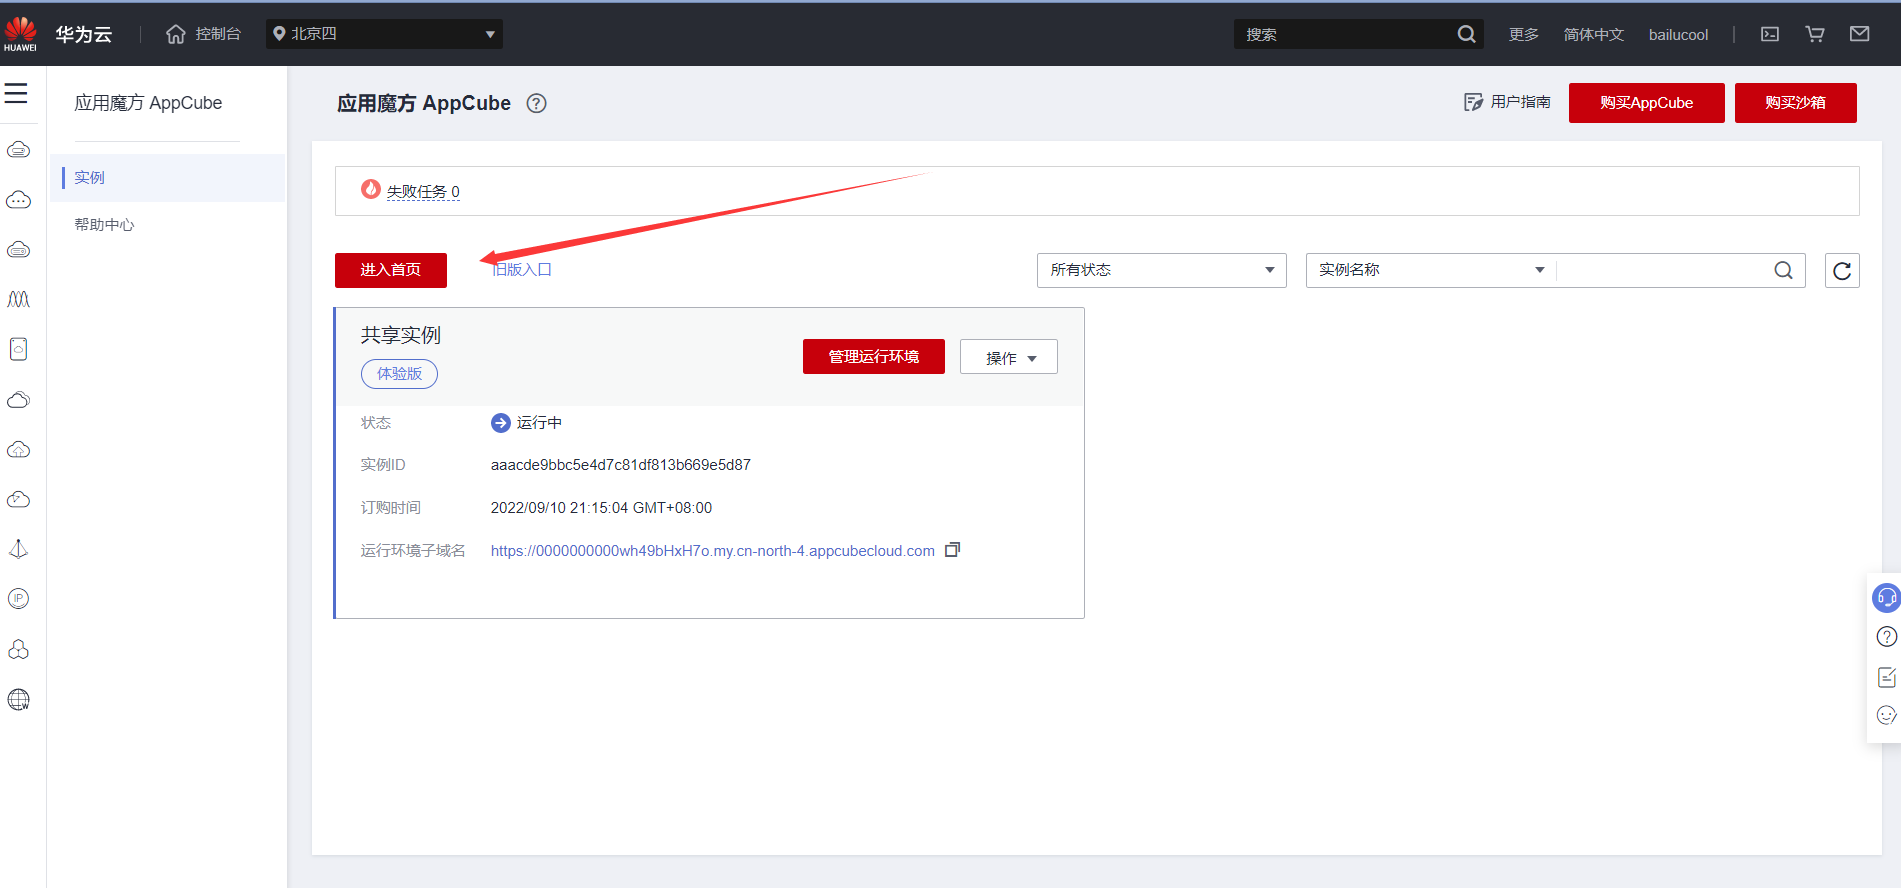Image resolution: width=1901 pixels, height=888 pixels.
Task: Open the globe domain sidebar icon
Action: click(x=18, y=699)
